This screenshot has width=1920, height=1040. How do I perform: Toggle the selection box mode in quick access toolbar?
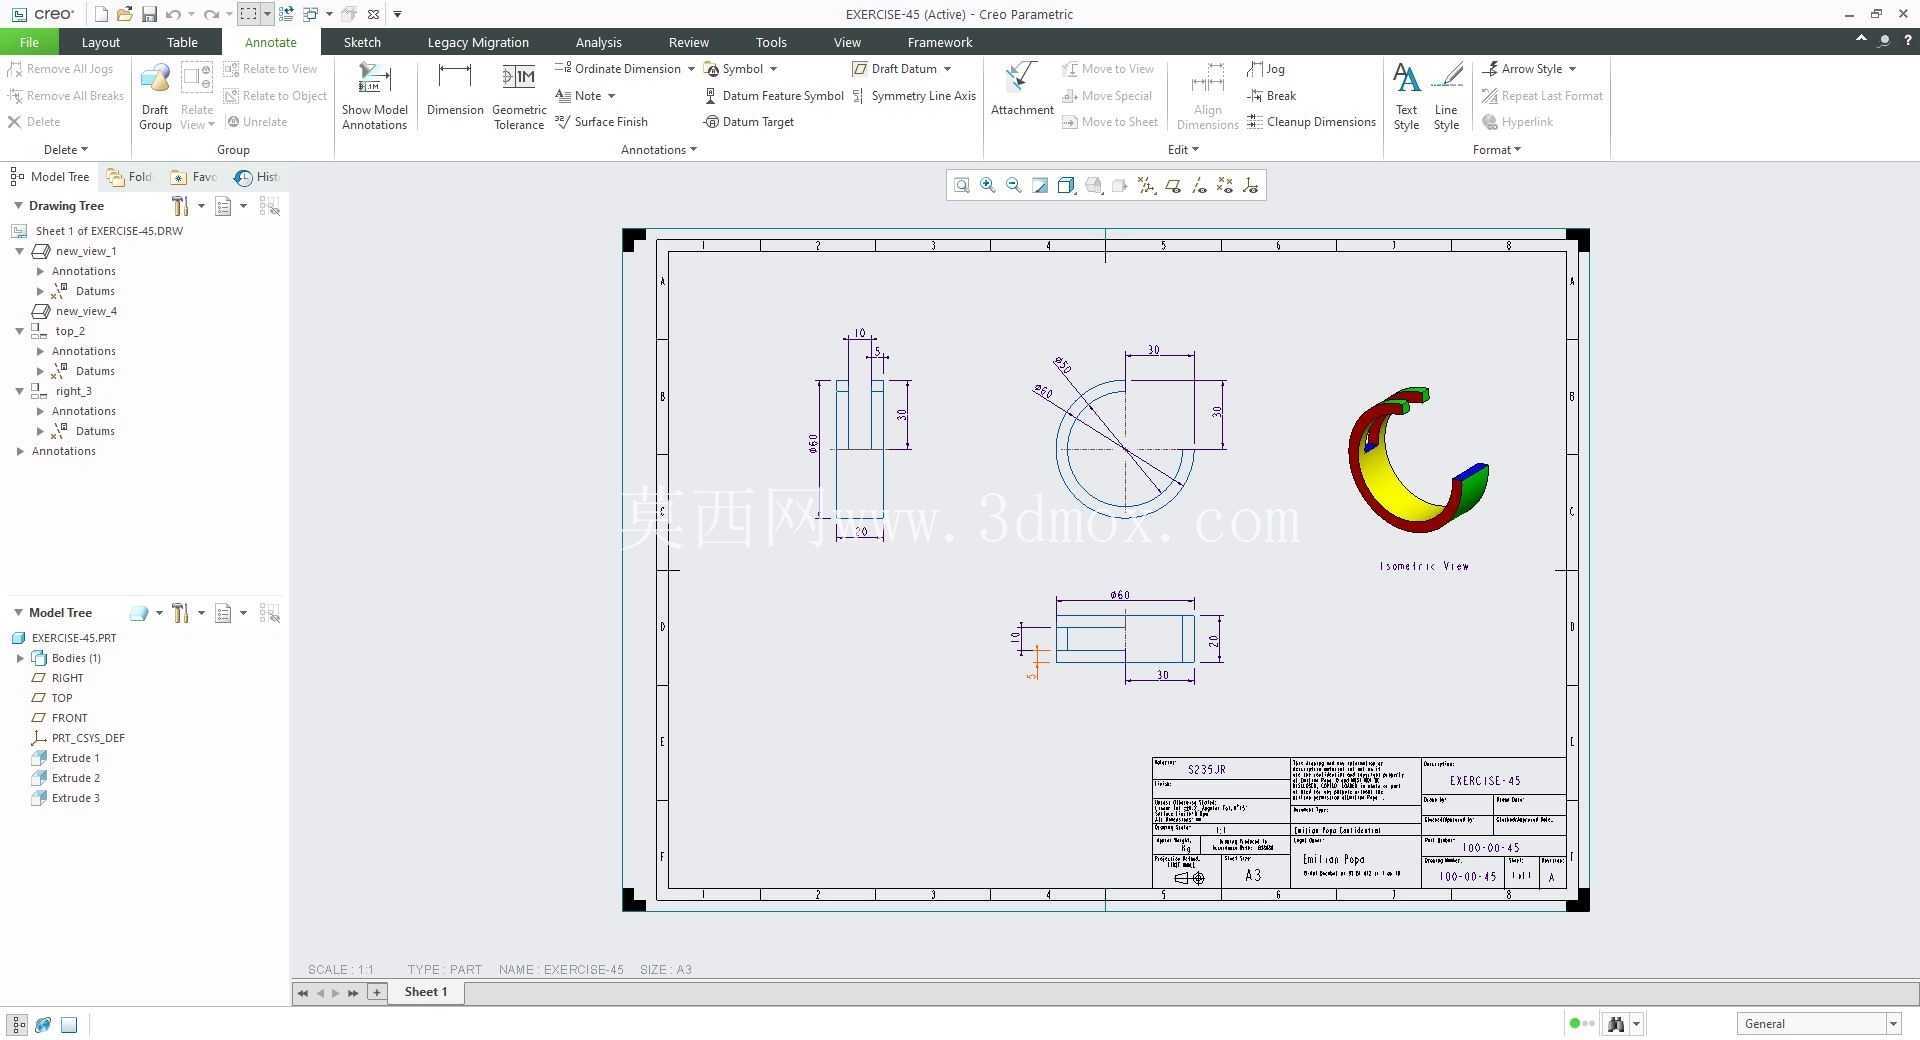[x=248, y=14]
